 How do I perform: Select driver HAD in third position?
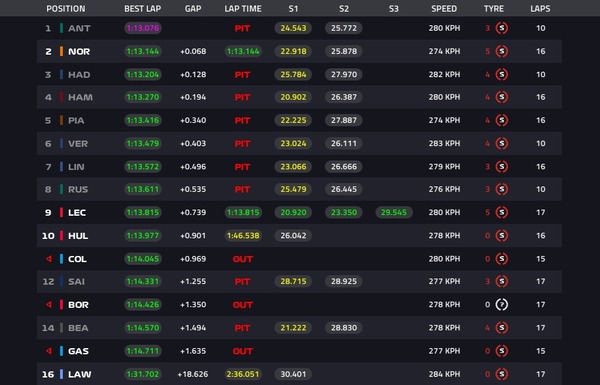tap(79, 75)
